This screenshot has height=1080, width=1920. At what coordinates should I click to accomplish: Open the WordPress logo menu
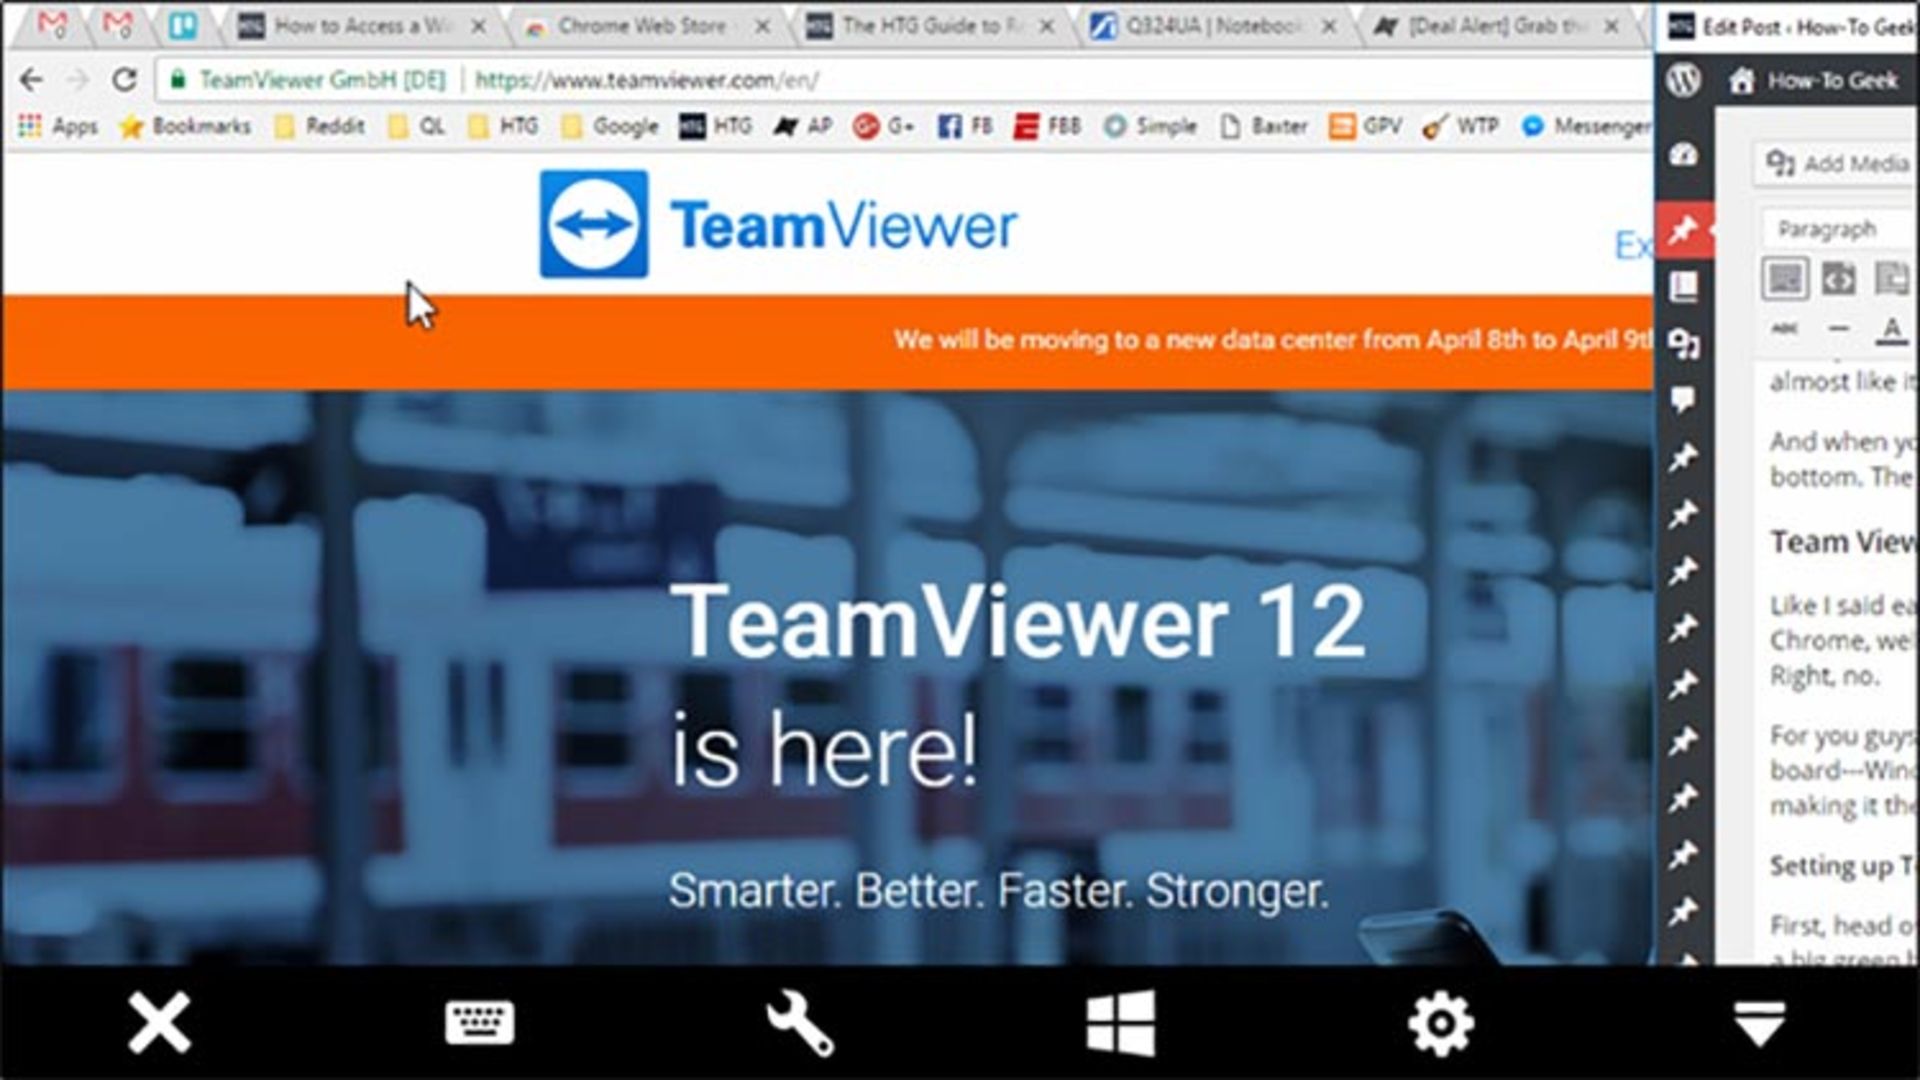tap(1684, 80)
